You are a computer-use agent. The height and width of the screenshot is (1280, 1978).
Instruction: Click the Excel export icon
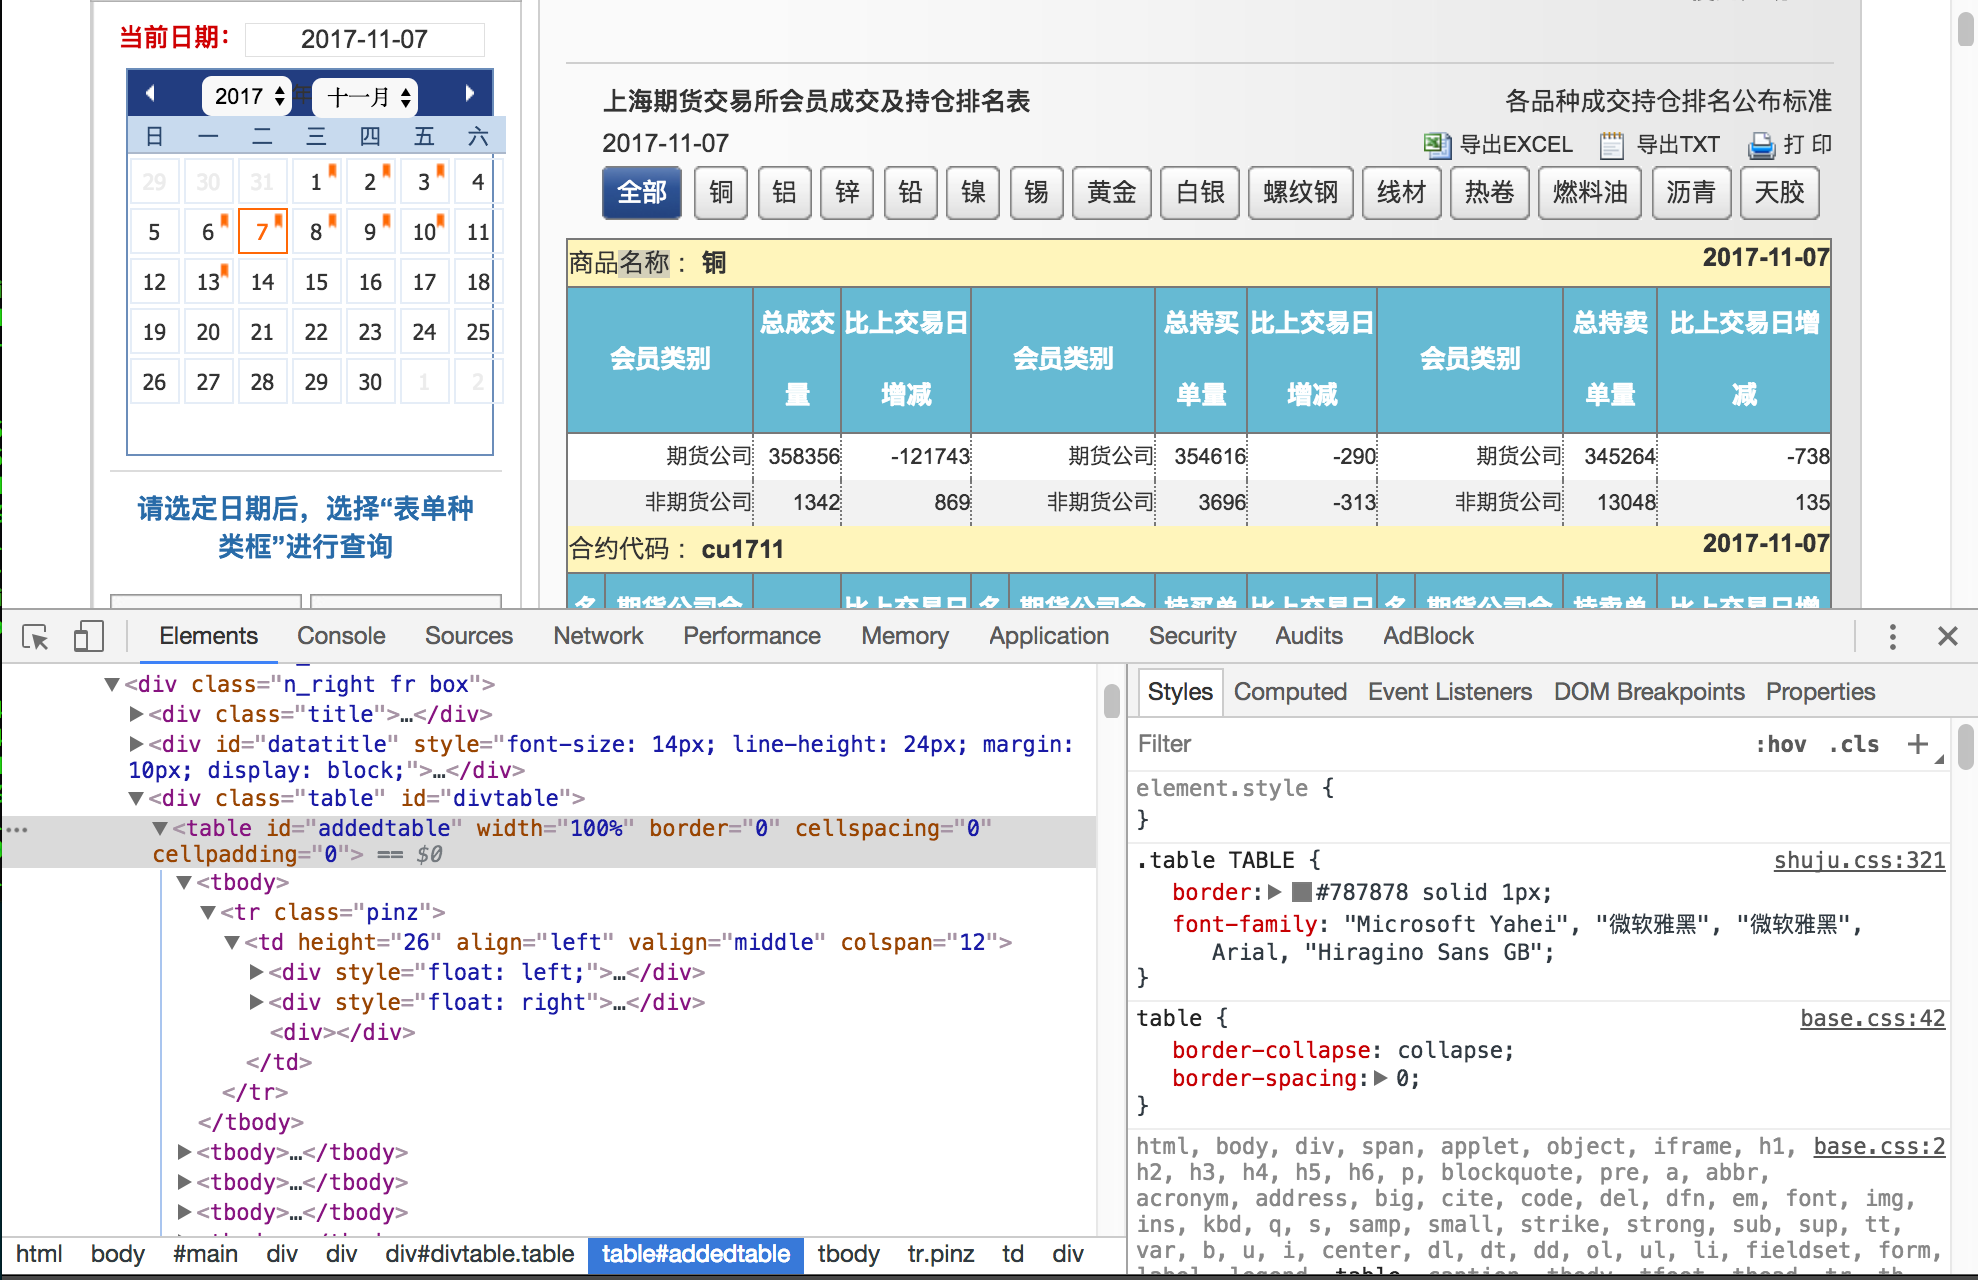1437,145
